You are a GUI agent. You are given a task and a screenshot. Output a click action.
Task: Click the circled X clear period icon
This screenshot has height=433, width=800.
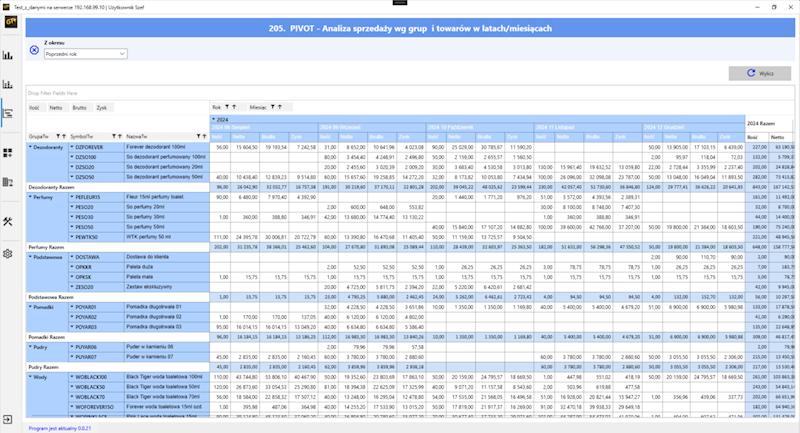tap(34, 50)
